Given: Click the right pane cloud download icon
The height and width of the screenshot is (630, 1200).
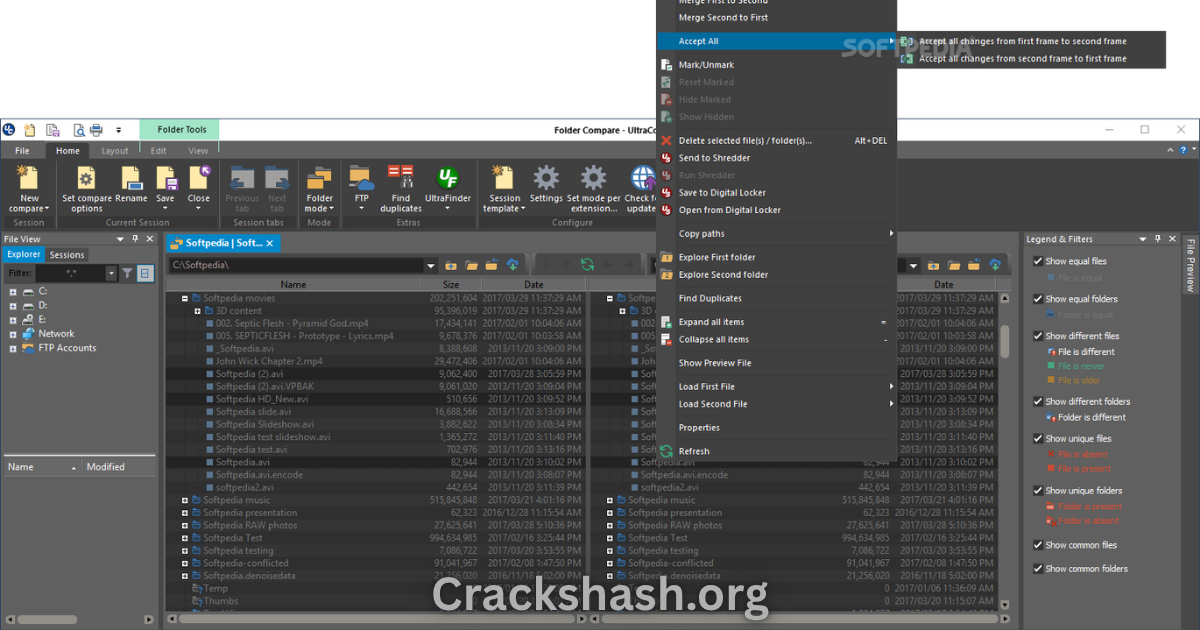Looking at the screenshot, I should click(995, 265).
